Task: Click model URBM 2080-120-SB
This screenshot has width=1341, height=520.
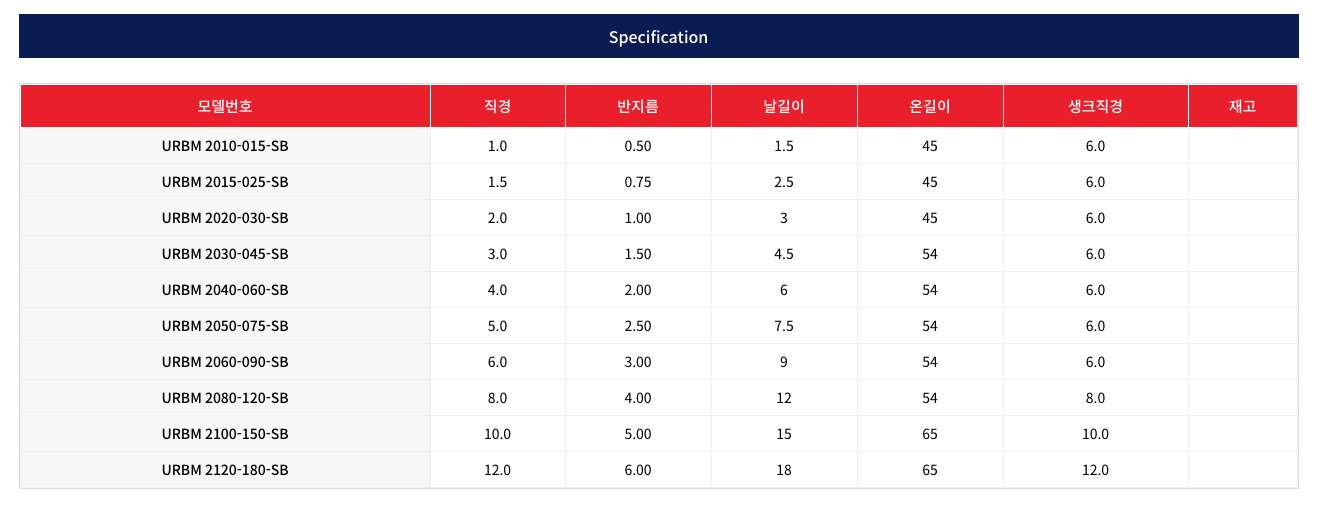Action: tap(225, 398)
